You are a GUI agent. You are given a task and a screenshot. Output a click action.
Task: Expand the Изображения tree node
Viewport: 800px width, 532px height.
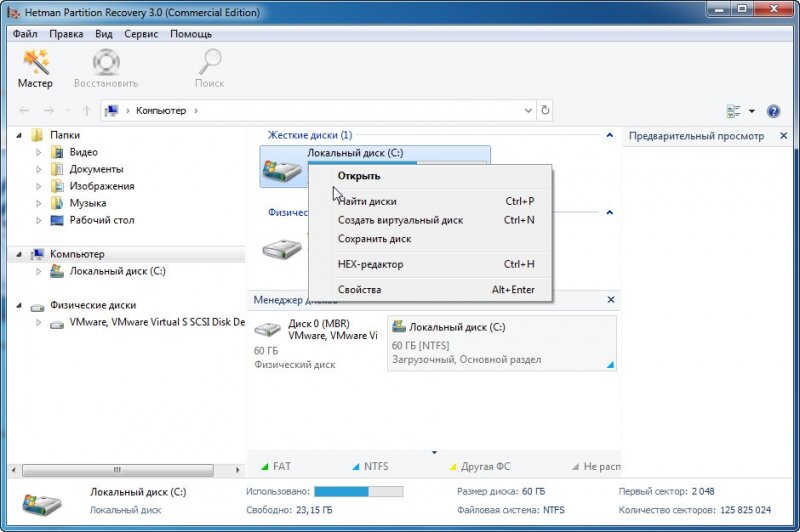[39, 186]
